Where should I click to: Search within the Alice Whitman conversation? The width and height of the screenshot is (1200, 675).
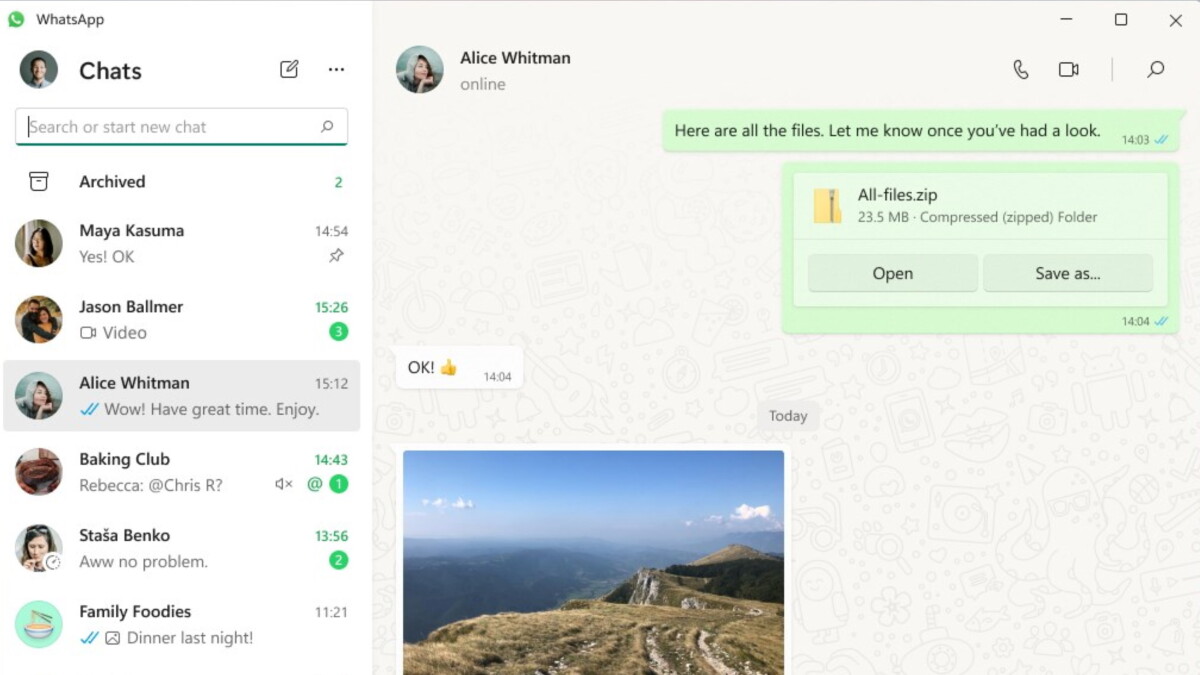[1155, 70]
